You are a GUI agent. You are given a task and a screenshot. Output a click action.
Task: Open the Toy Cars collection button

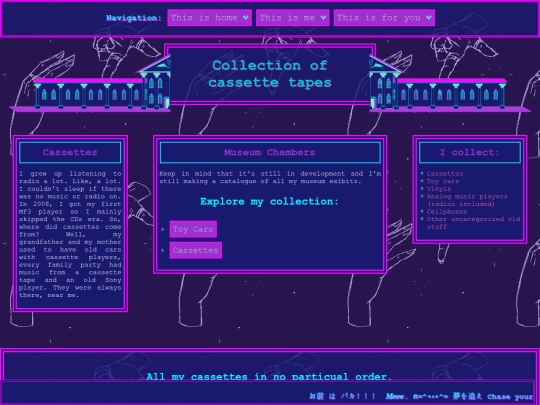coord(193,229)
